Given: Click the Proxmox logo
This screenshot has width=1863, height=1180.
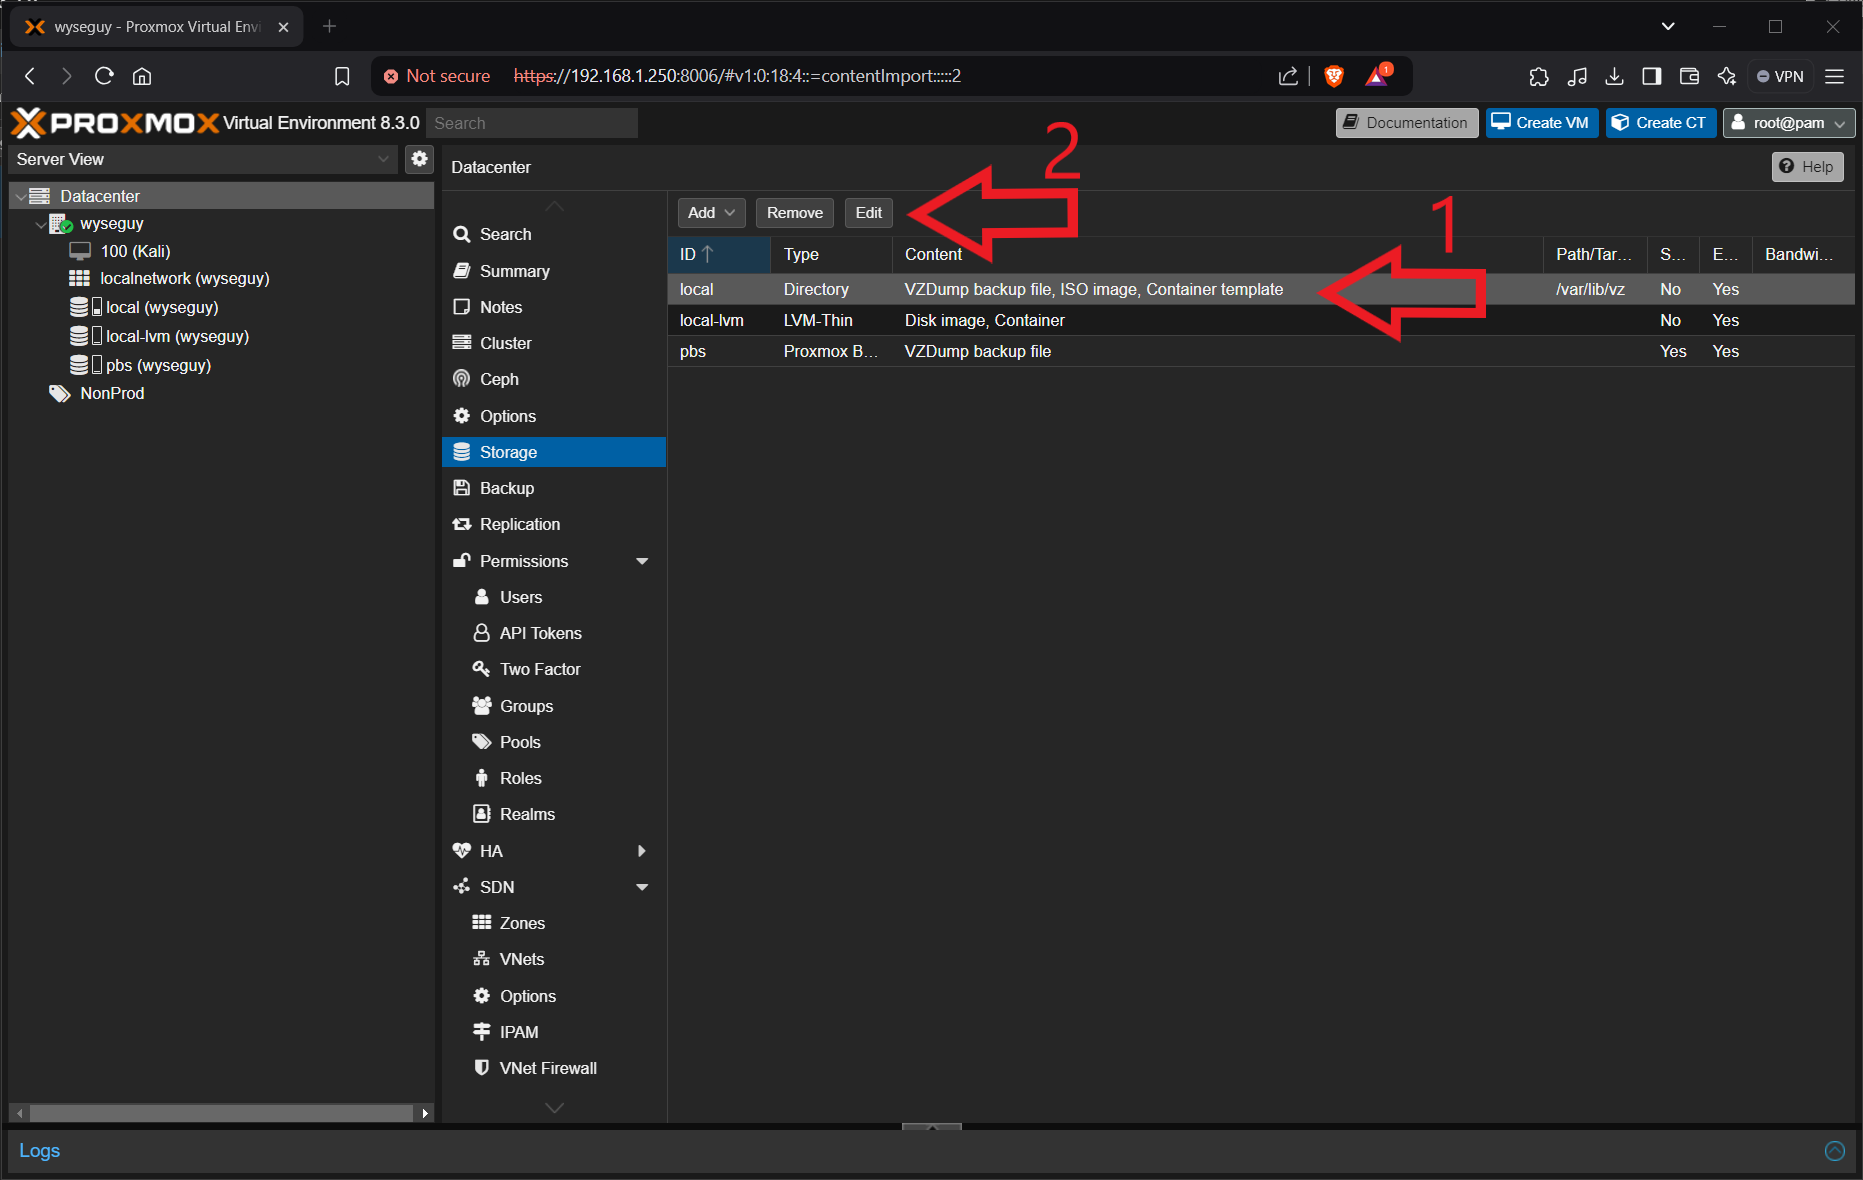Looking at the screenshot, I should coord(115,123).
